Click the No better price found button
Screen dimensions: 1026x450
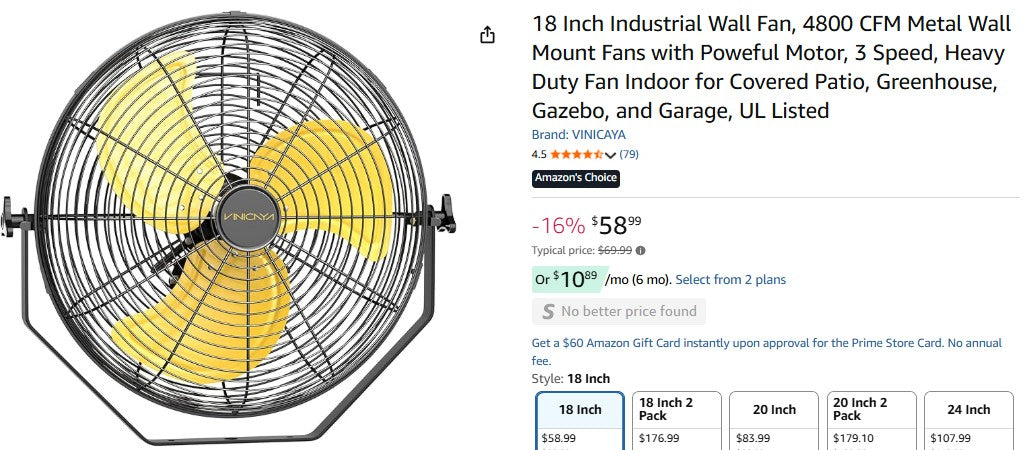[618, 311]
